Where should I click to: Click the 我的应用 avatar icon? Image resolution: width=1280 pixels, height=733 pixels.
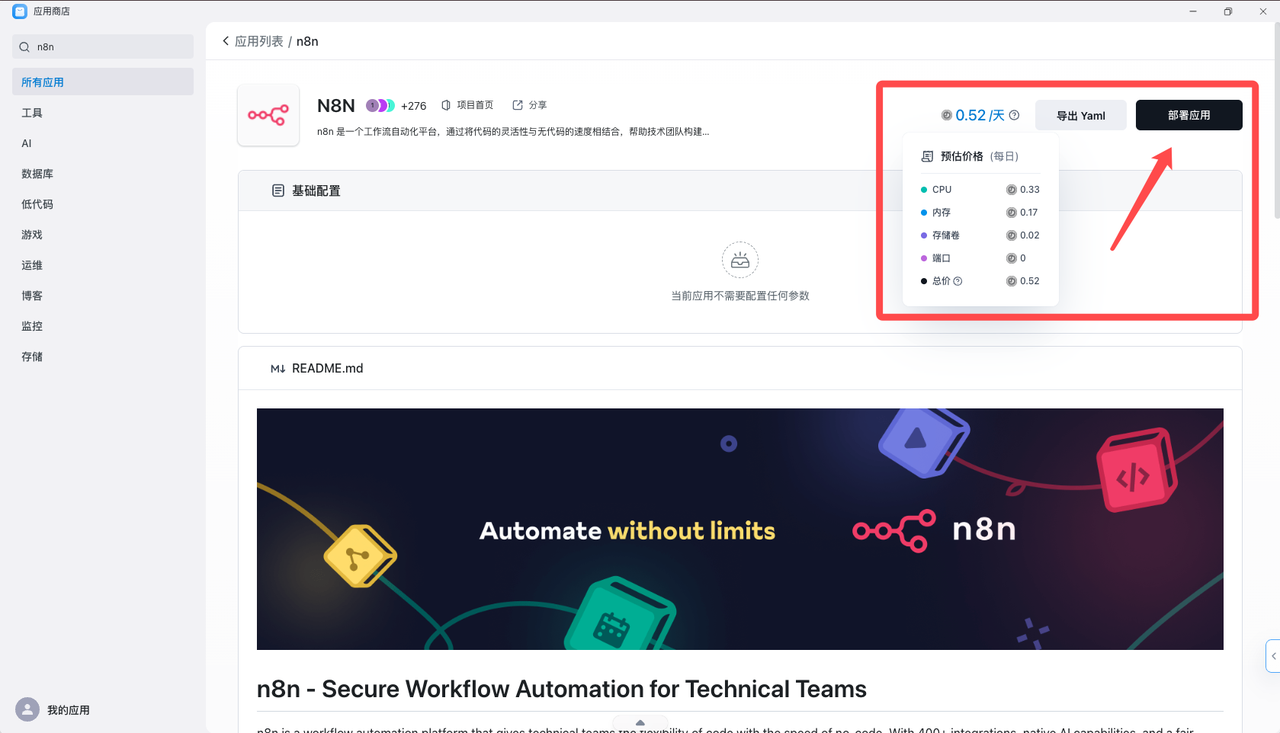(27, 709)
